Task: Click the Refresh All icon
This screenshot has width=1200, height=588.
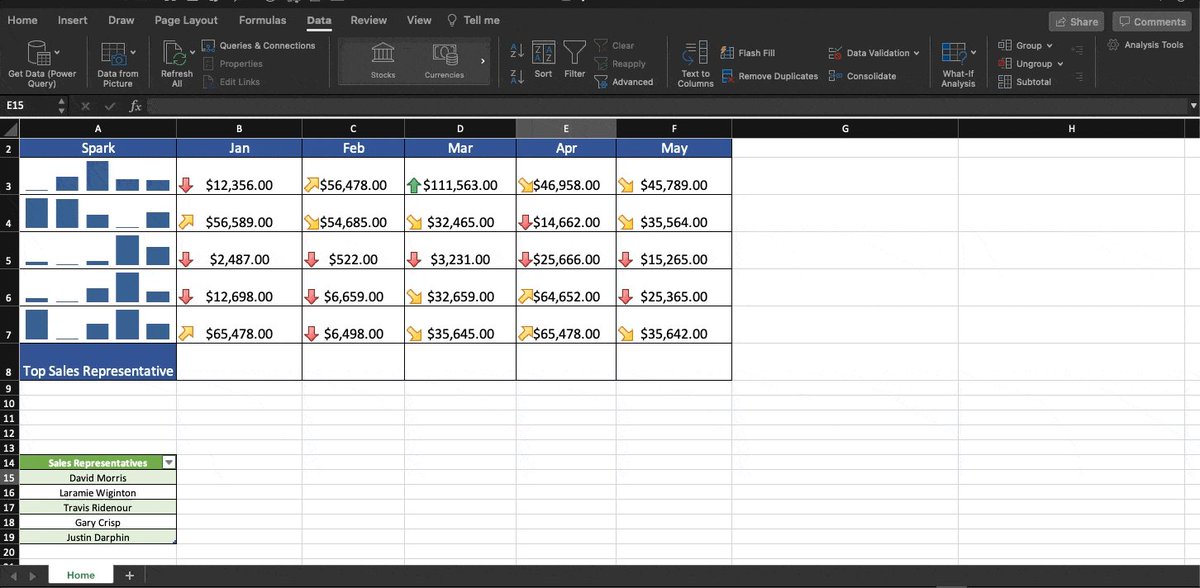Action: (x=174, y=54)
